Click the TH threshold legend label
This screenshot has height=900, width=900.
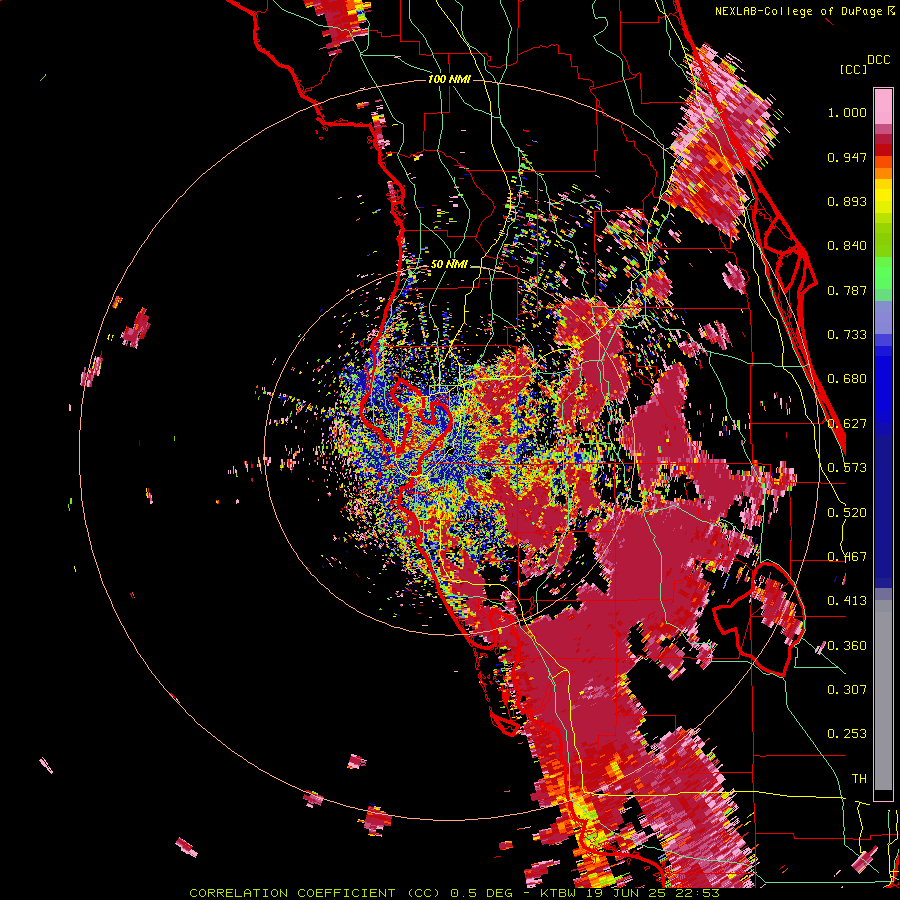click(x=859, y=779)
